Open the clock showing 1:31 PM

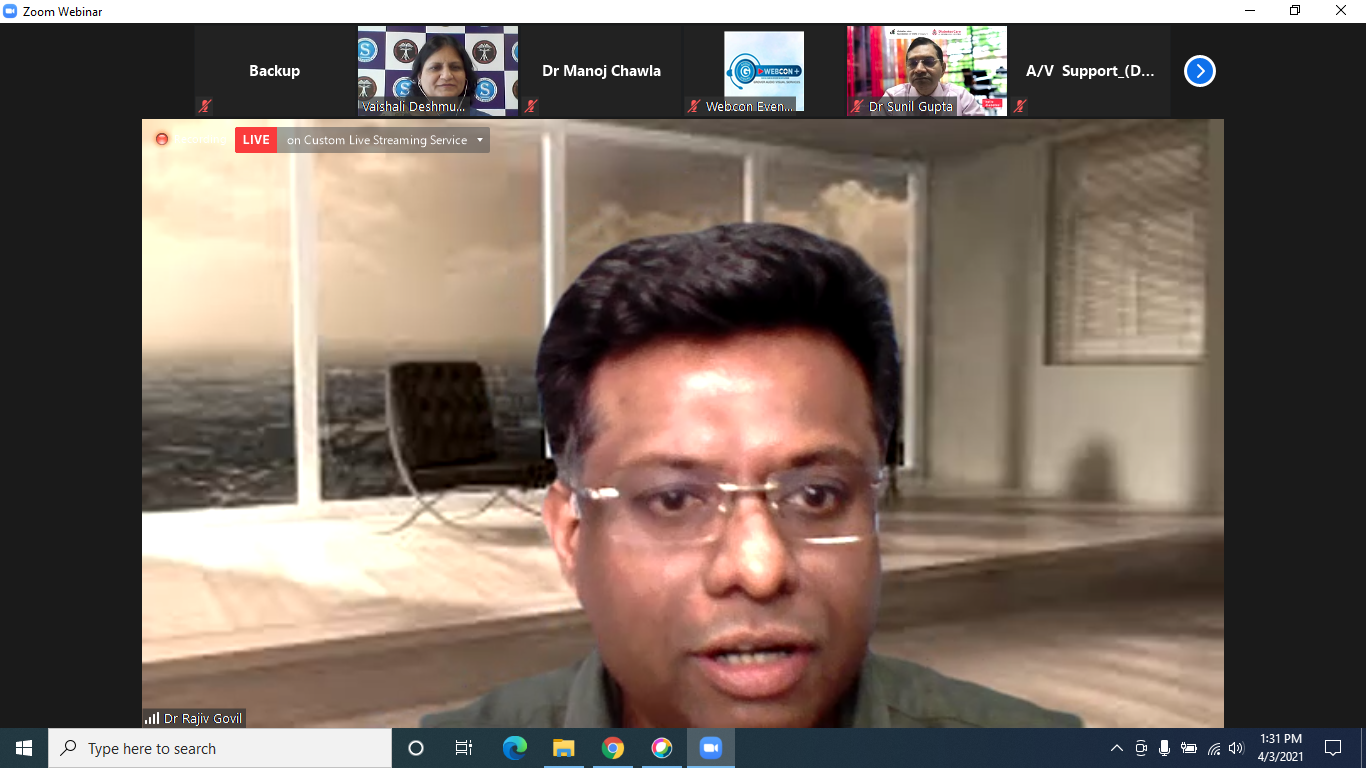(x=1280, y=748)
